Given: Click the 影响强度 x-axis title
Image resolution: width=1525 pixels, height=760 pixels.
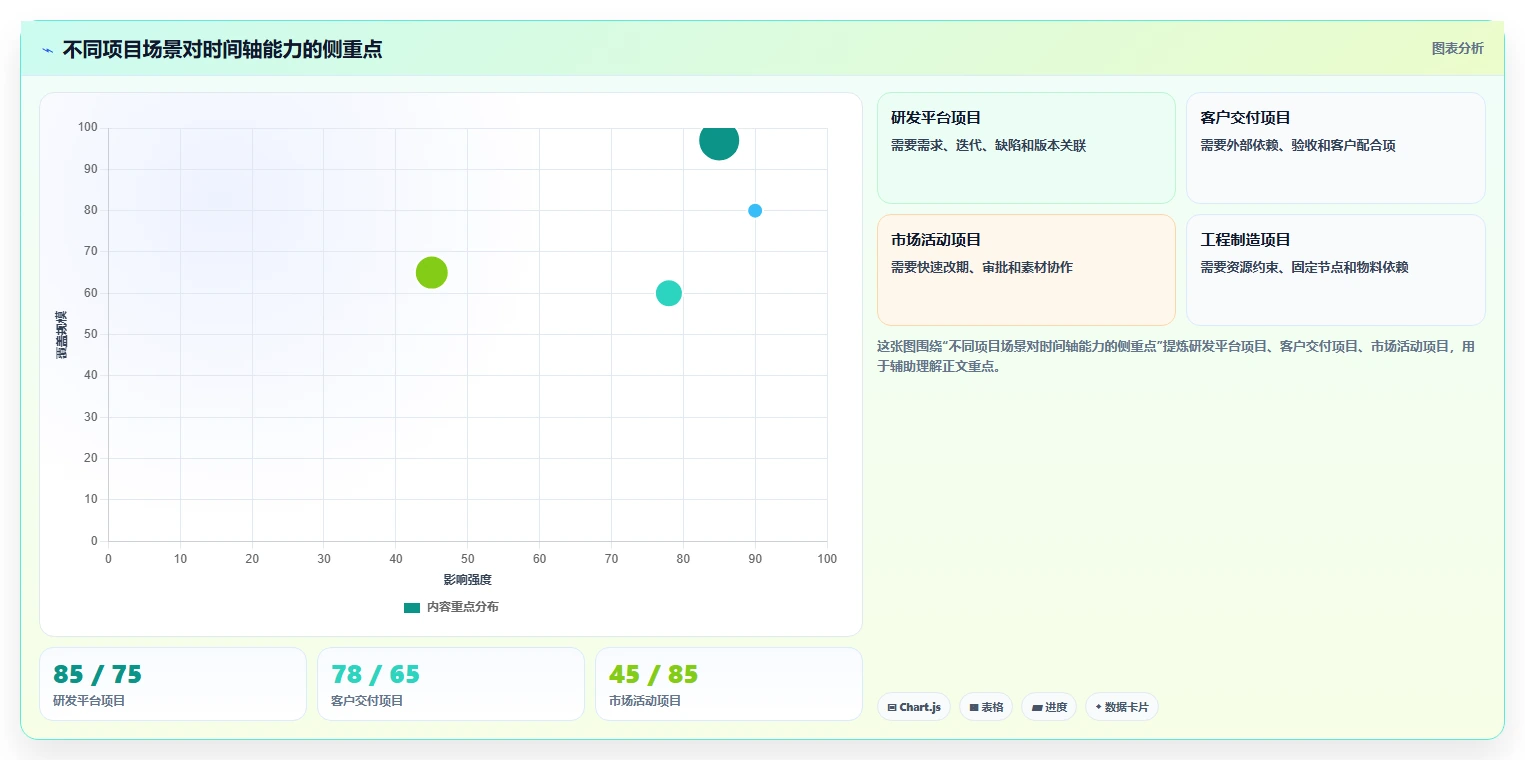Looking at the screenshot, I should (468, 580).
